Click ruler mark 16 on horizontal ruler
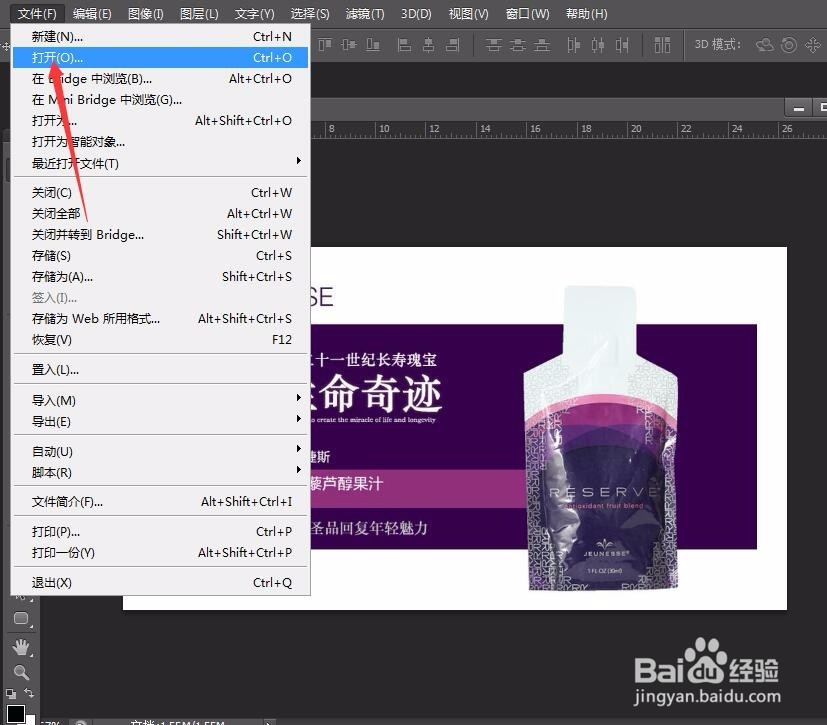 pyautogui.click(x=535, y=129)
